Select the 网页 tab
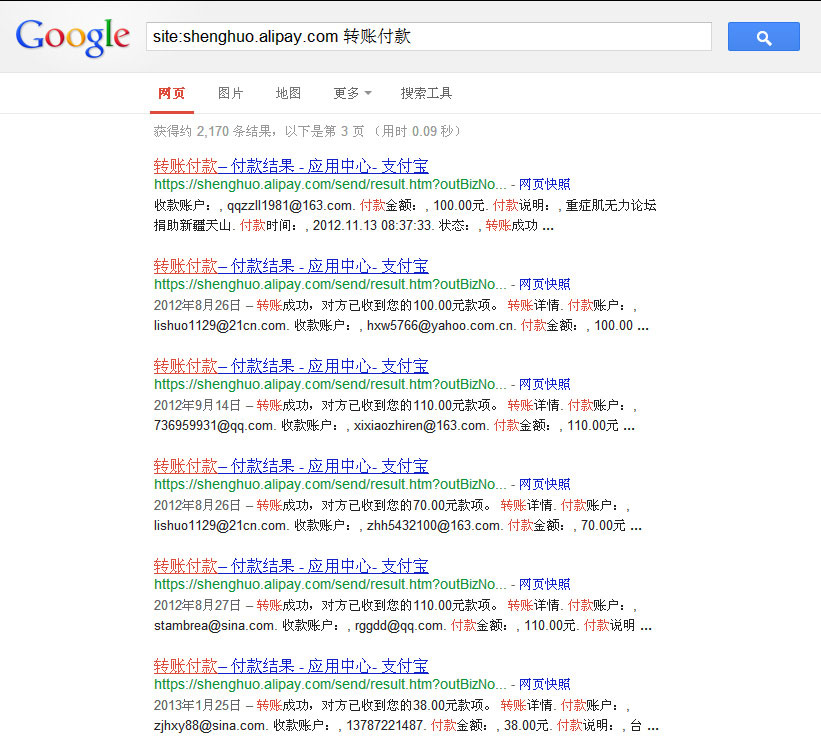Image resolution: width=821 pixels, height=748 pixels. 171,93
